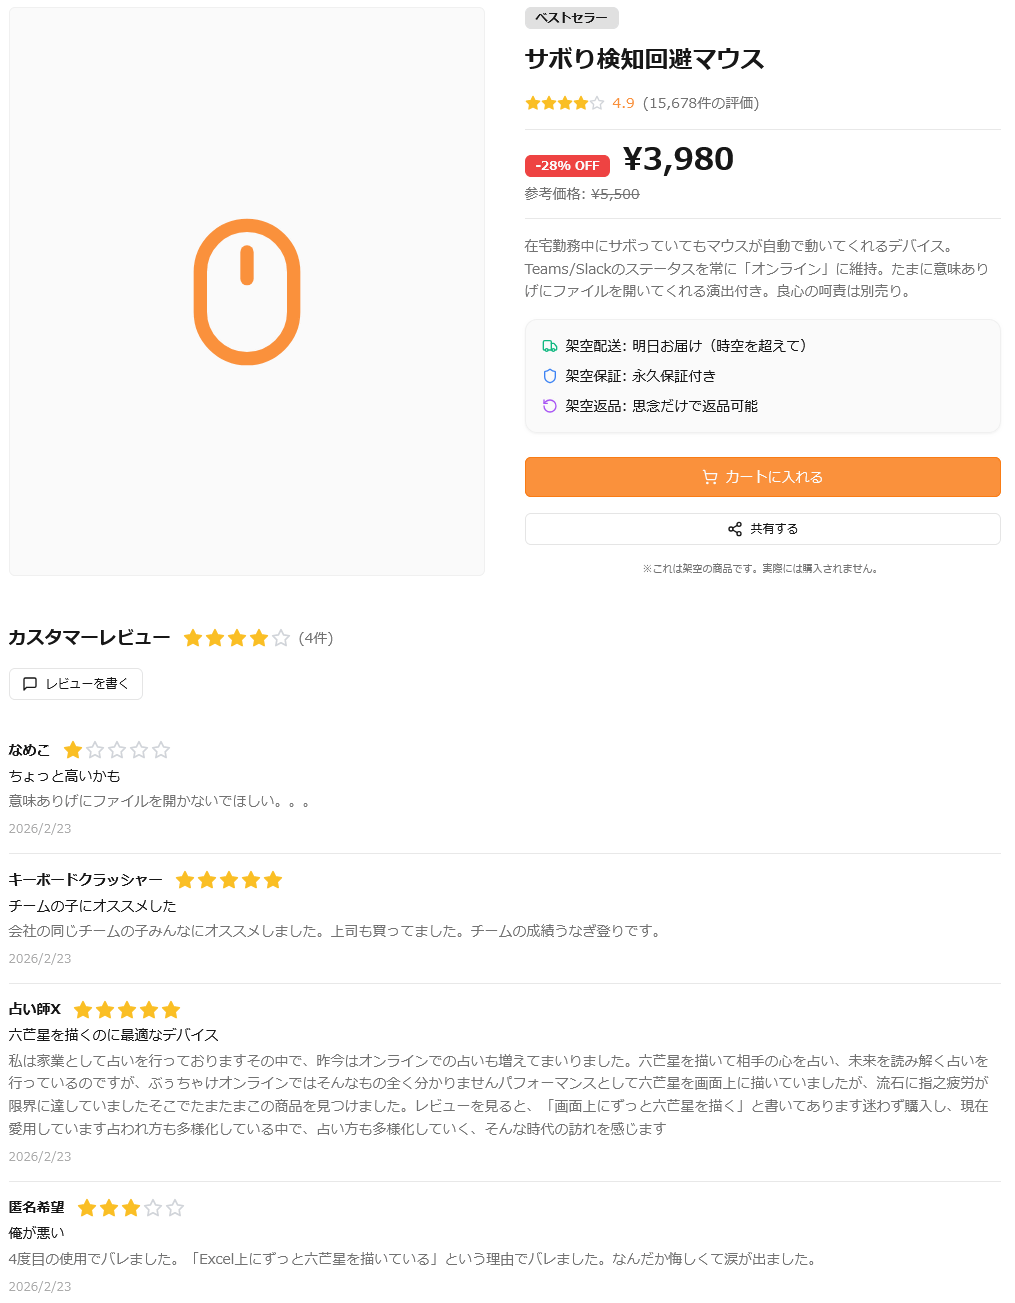
Task: Click the orange mouse product image
Action: pos(247,292)
